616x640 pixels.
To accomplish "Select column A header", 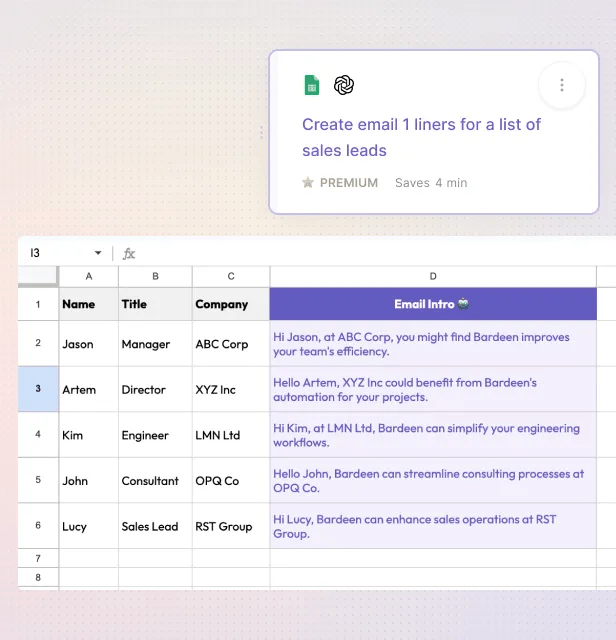I will [89, 277].
